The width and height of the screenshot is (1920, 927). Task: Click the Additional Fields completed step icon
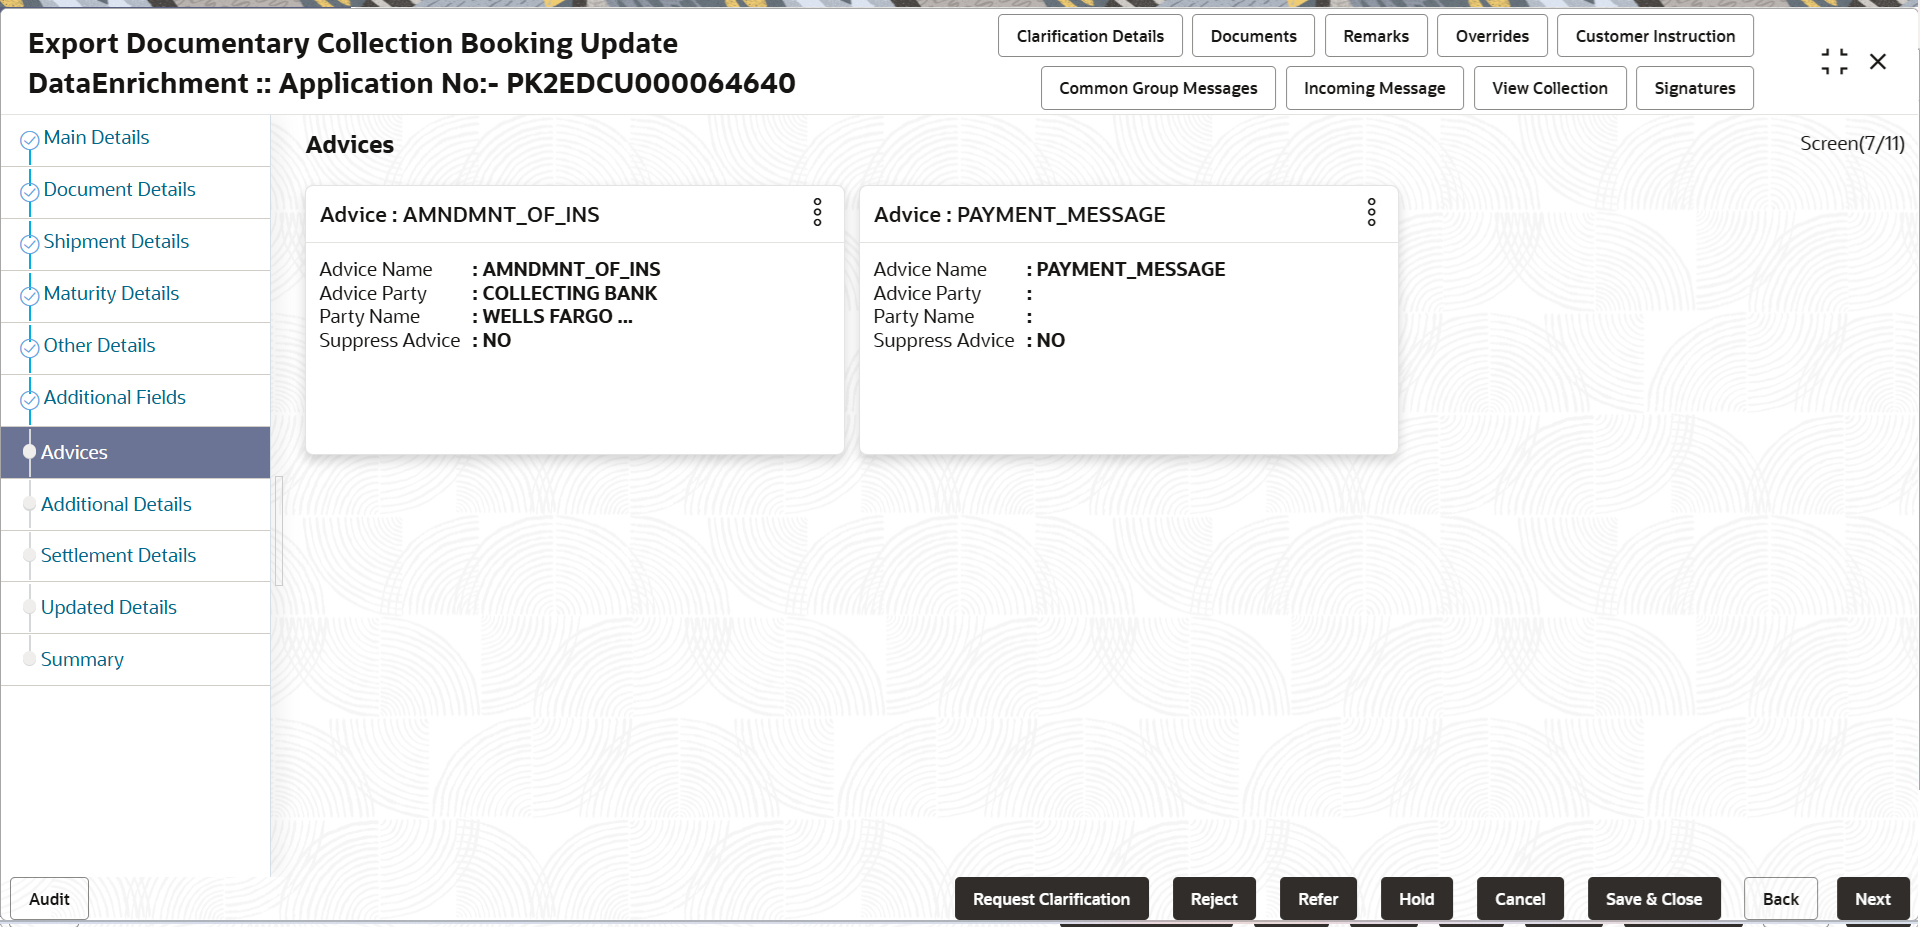(x=30, y=400)
